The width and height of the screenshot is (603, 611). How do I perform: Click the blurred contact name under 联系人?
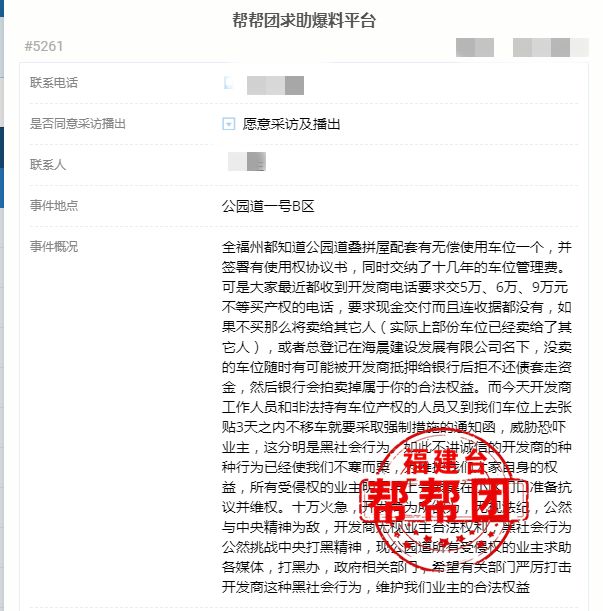[247, 162]
